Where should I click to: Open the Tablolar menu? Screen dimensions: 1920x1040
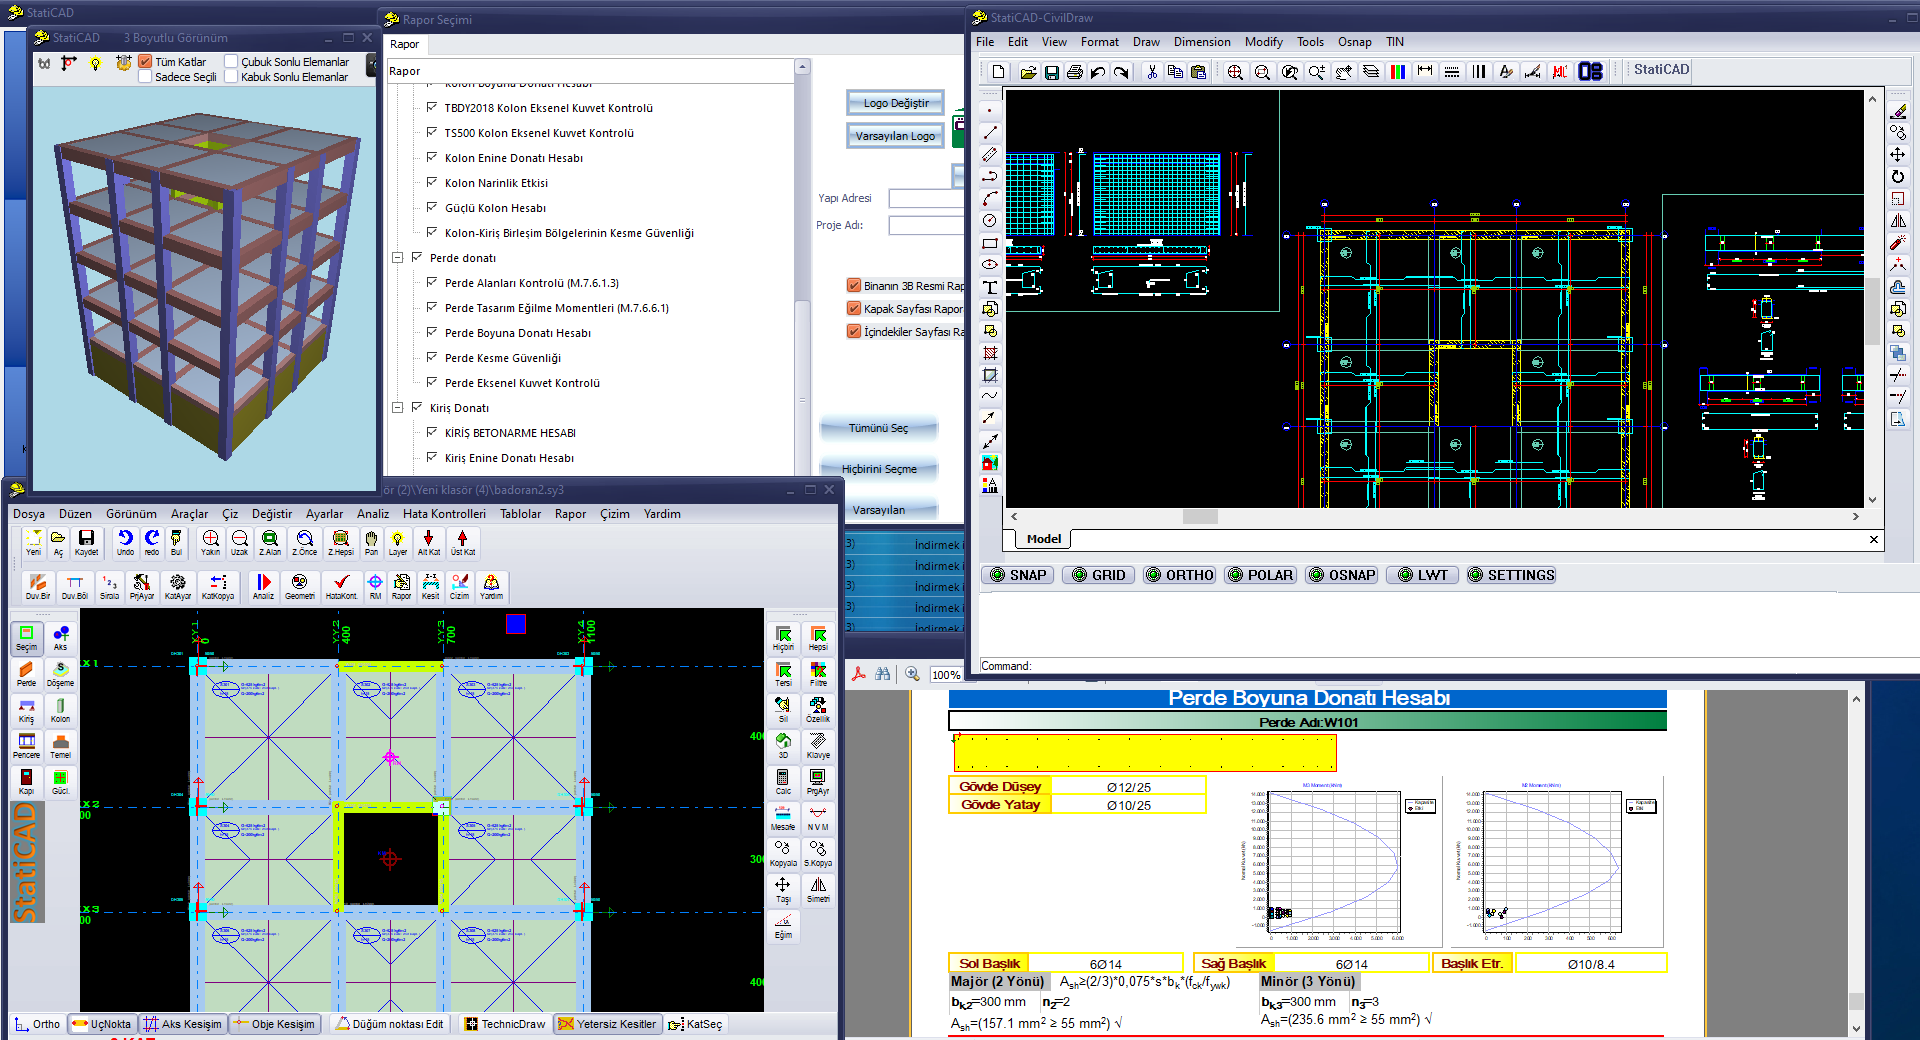point(520,514)
